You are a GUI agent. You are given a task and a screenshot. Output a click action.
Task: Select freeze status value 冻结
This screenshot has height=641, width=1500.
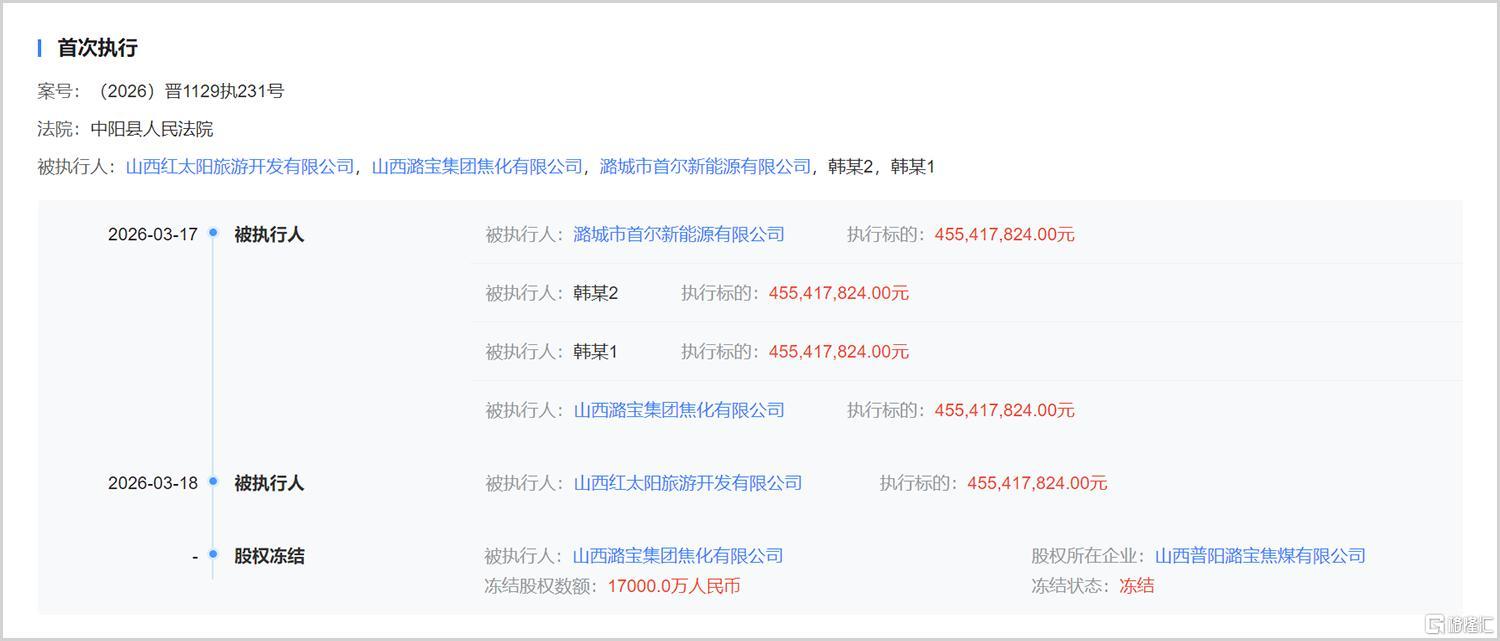point(1137,586)
